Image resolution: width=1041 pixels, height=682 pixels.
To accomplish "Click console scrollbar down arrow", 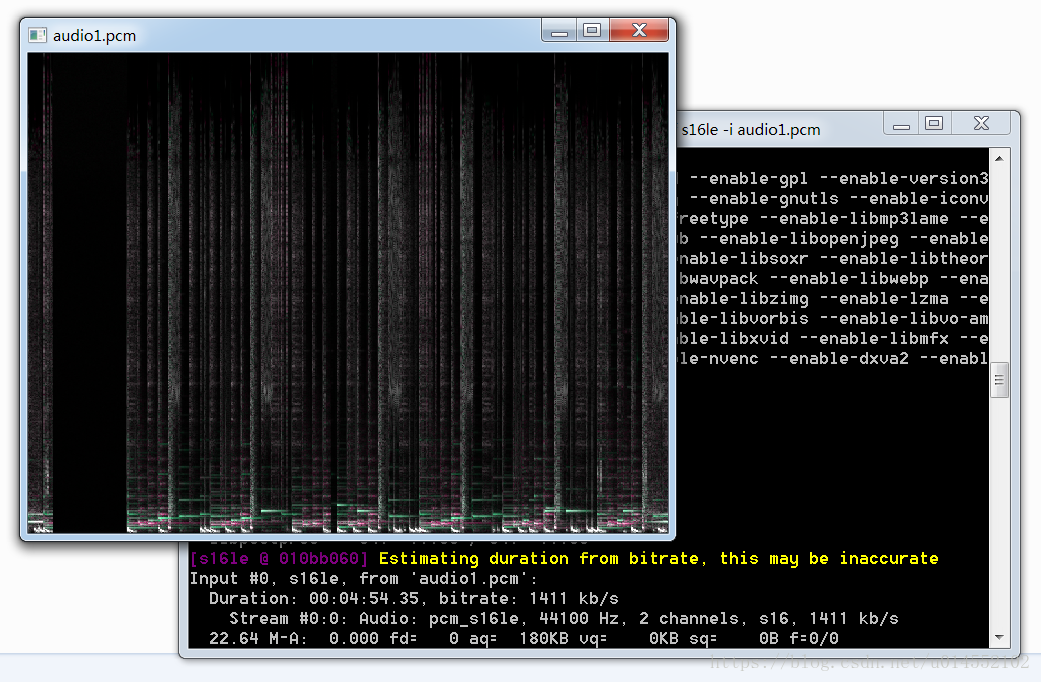I will (999, 638).
